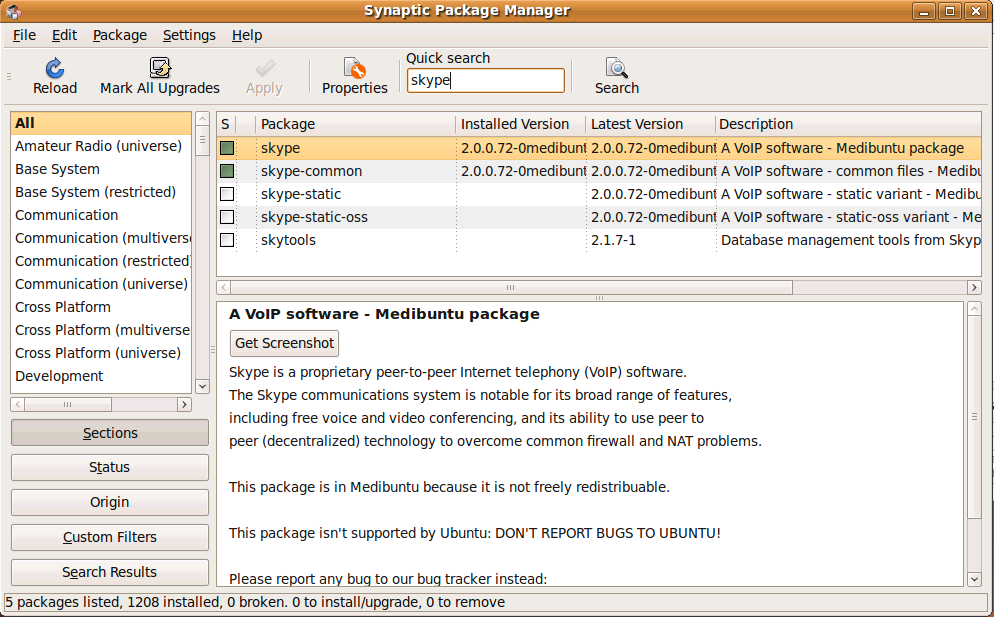Open the Edit menu
The height and width of the screenshot is (617, 994).
coord(64,36)
